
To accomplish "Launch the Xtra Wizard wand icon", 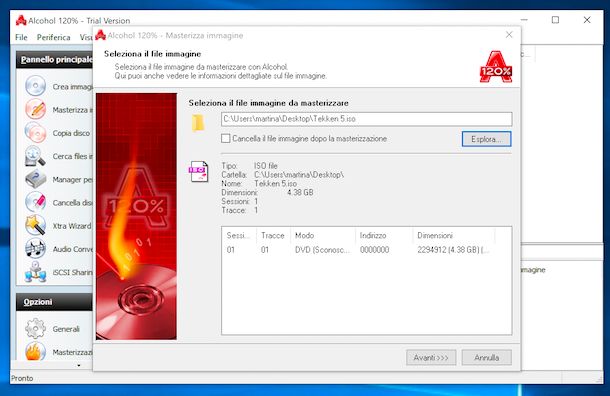I will [35, 226].
